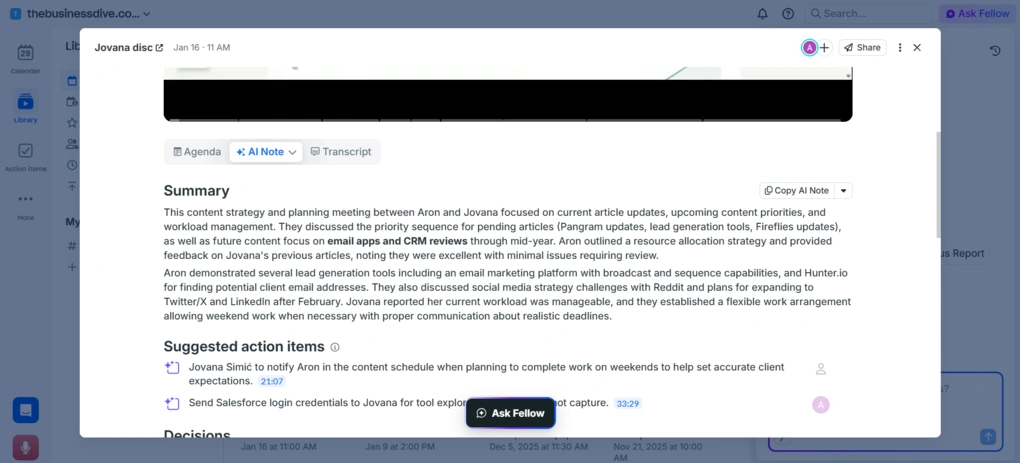Image resolution: width=1020 pixels, height=463 pixels.
Task: Expand the AI Note template chevron
Action: point(292,152)
